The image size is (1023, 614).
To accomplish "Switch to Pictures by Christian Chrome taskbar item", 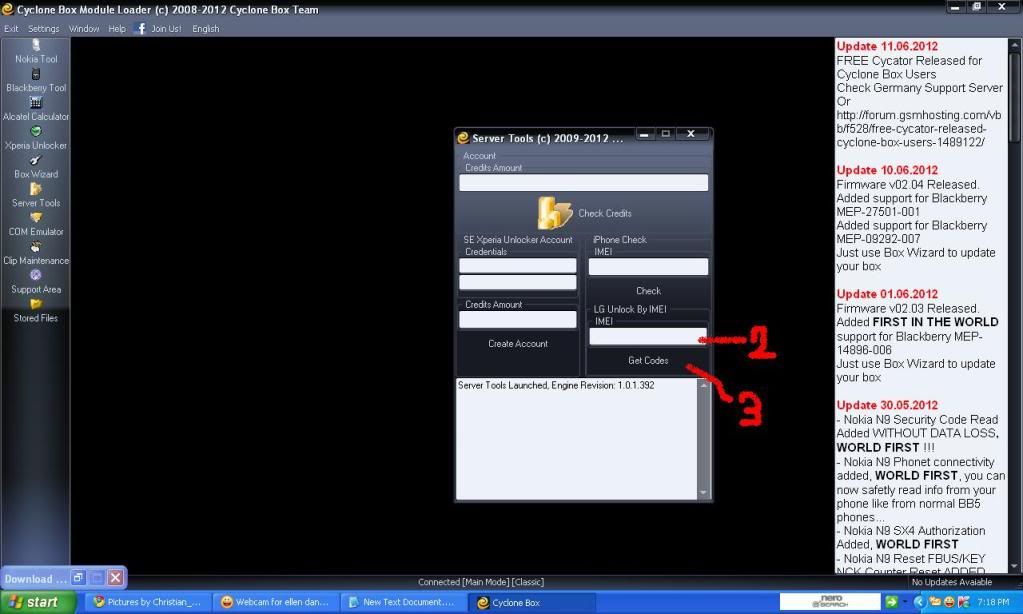I will tap(148, 602).
